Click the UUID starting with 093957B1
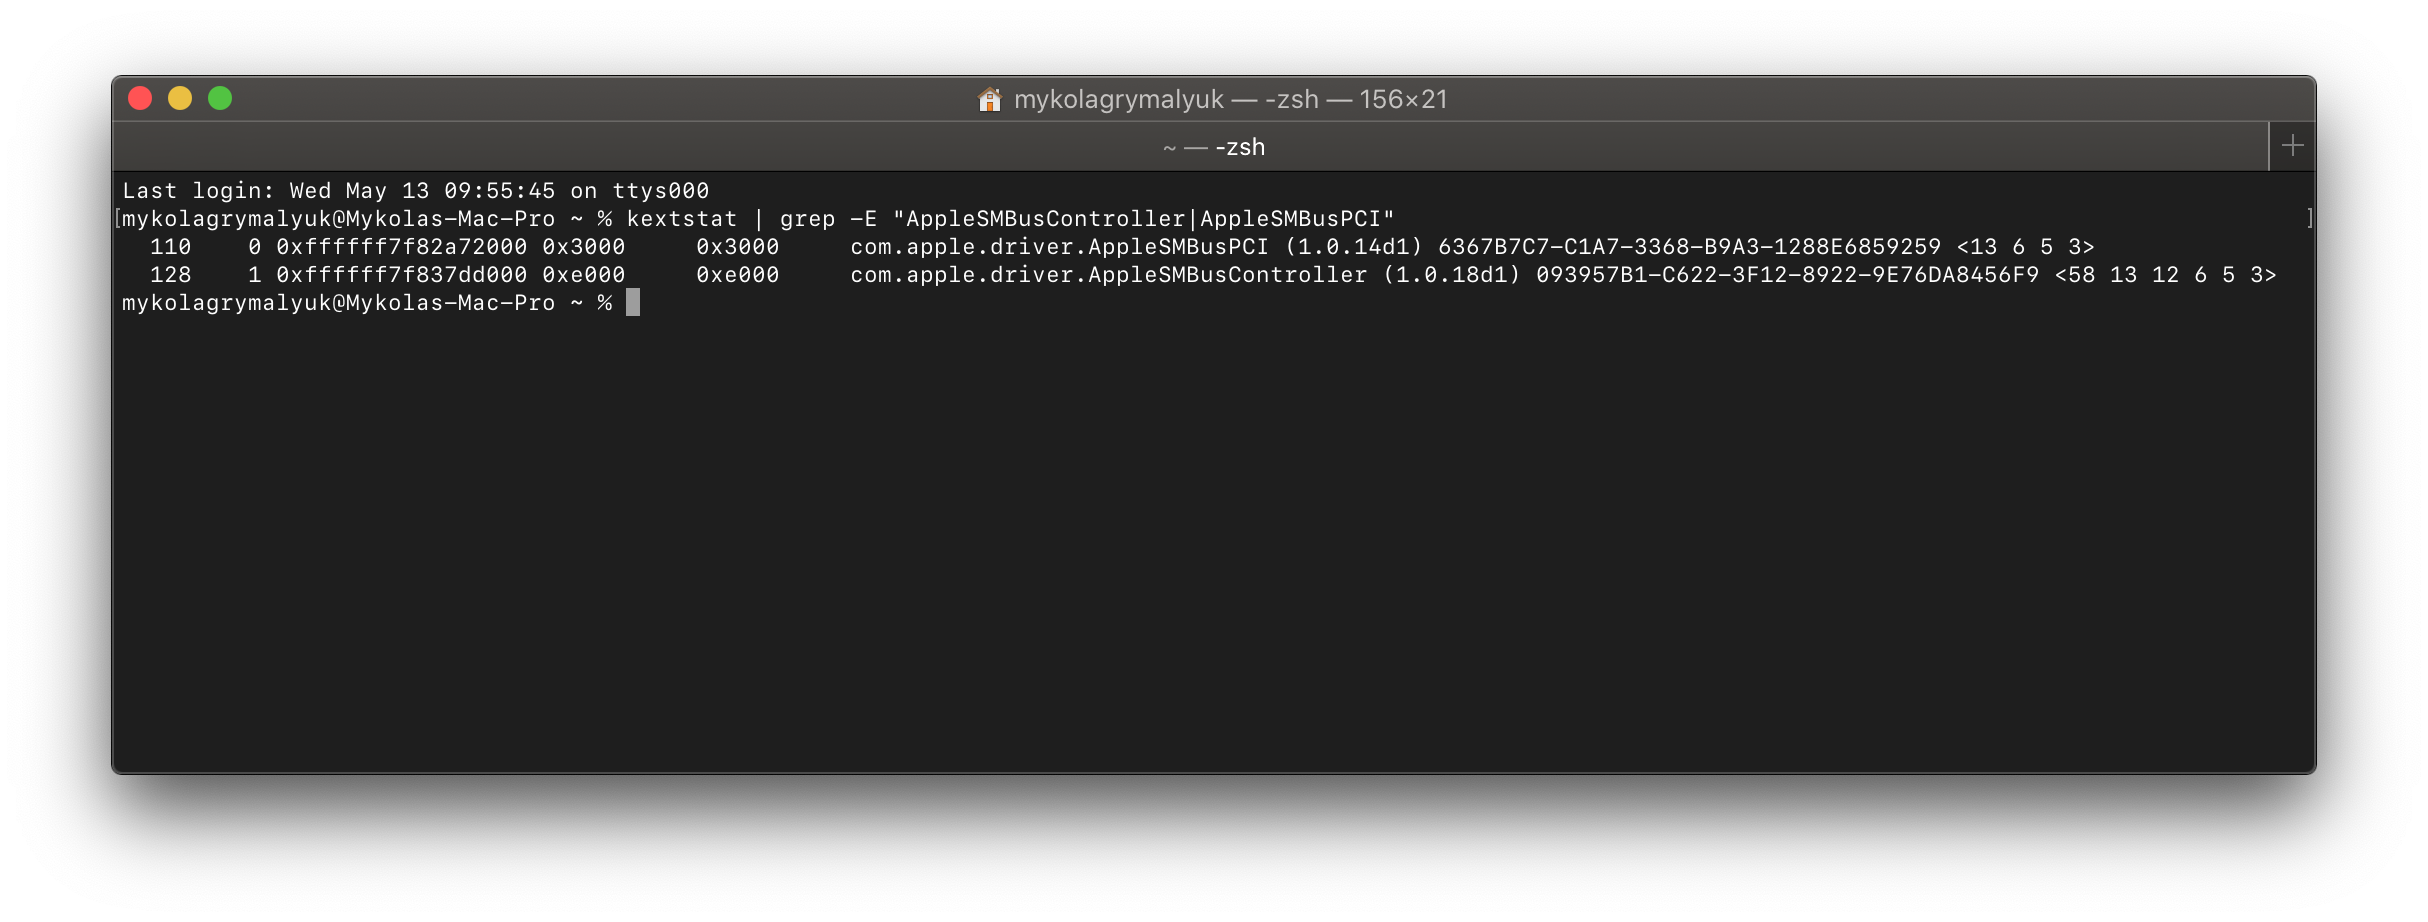The height and width of the screenshot is (922, 2428). coord(1787,275)
